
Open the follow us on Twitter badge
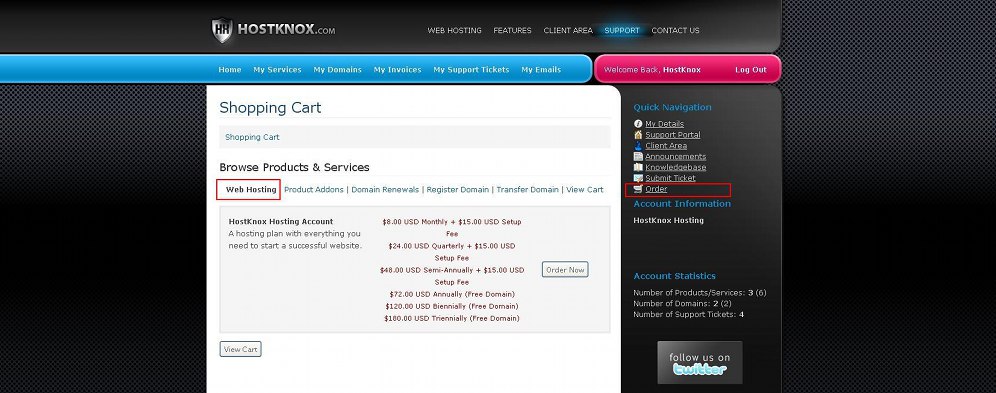(x=699, y=363)
